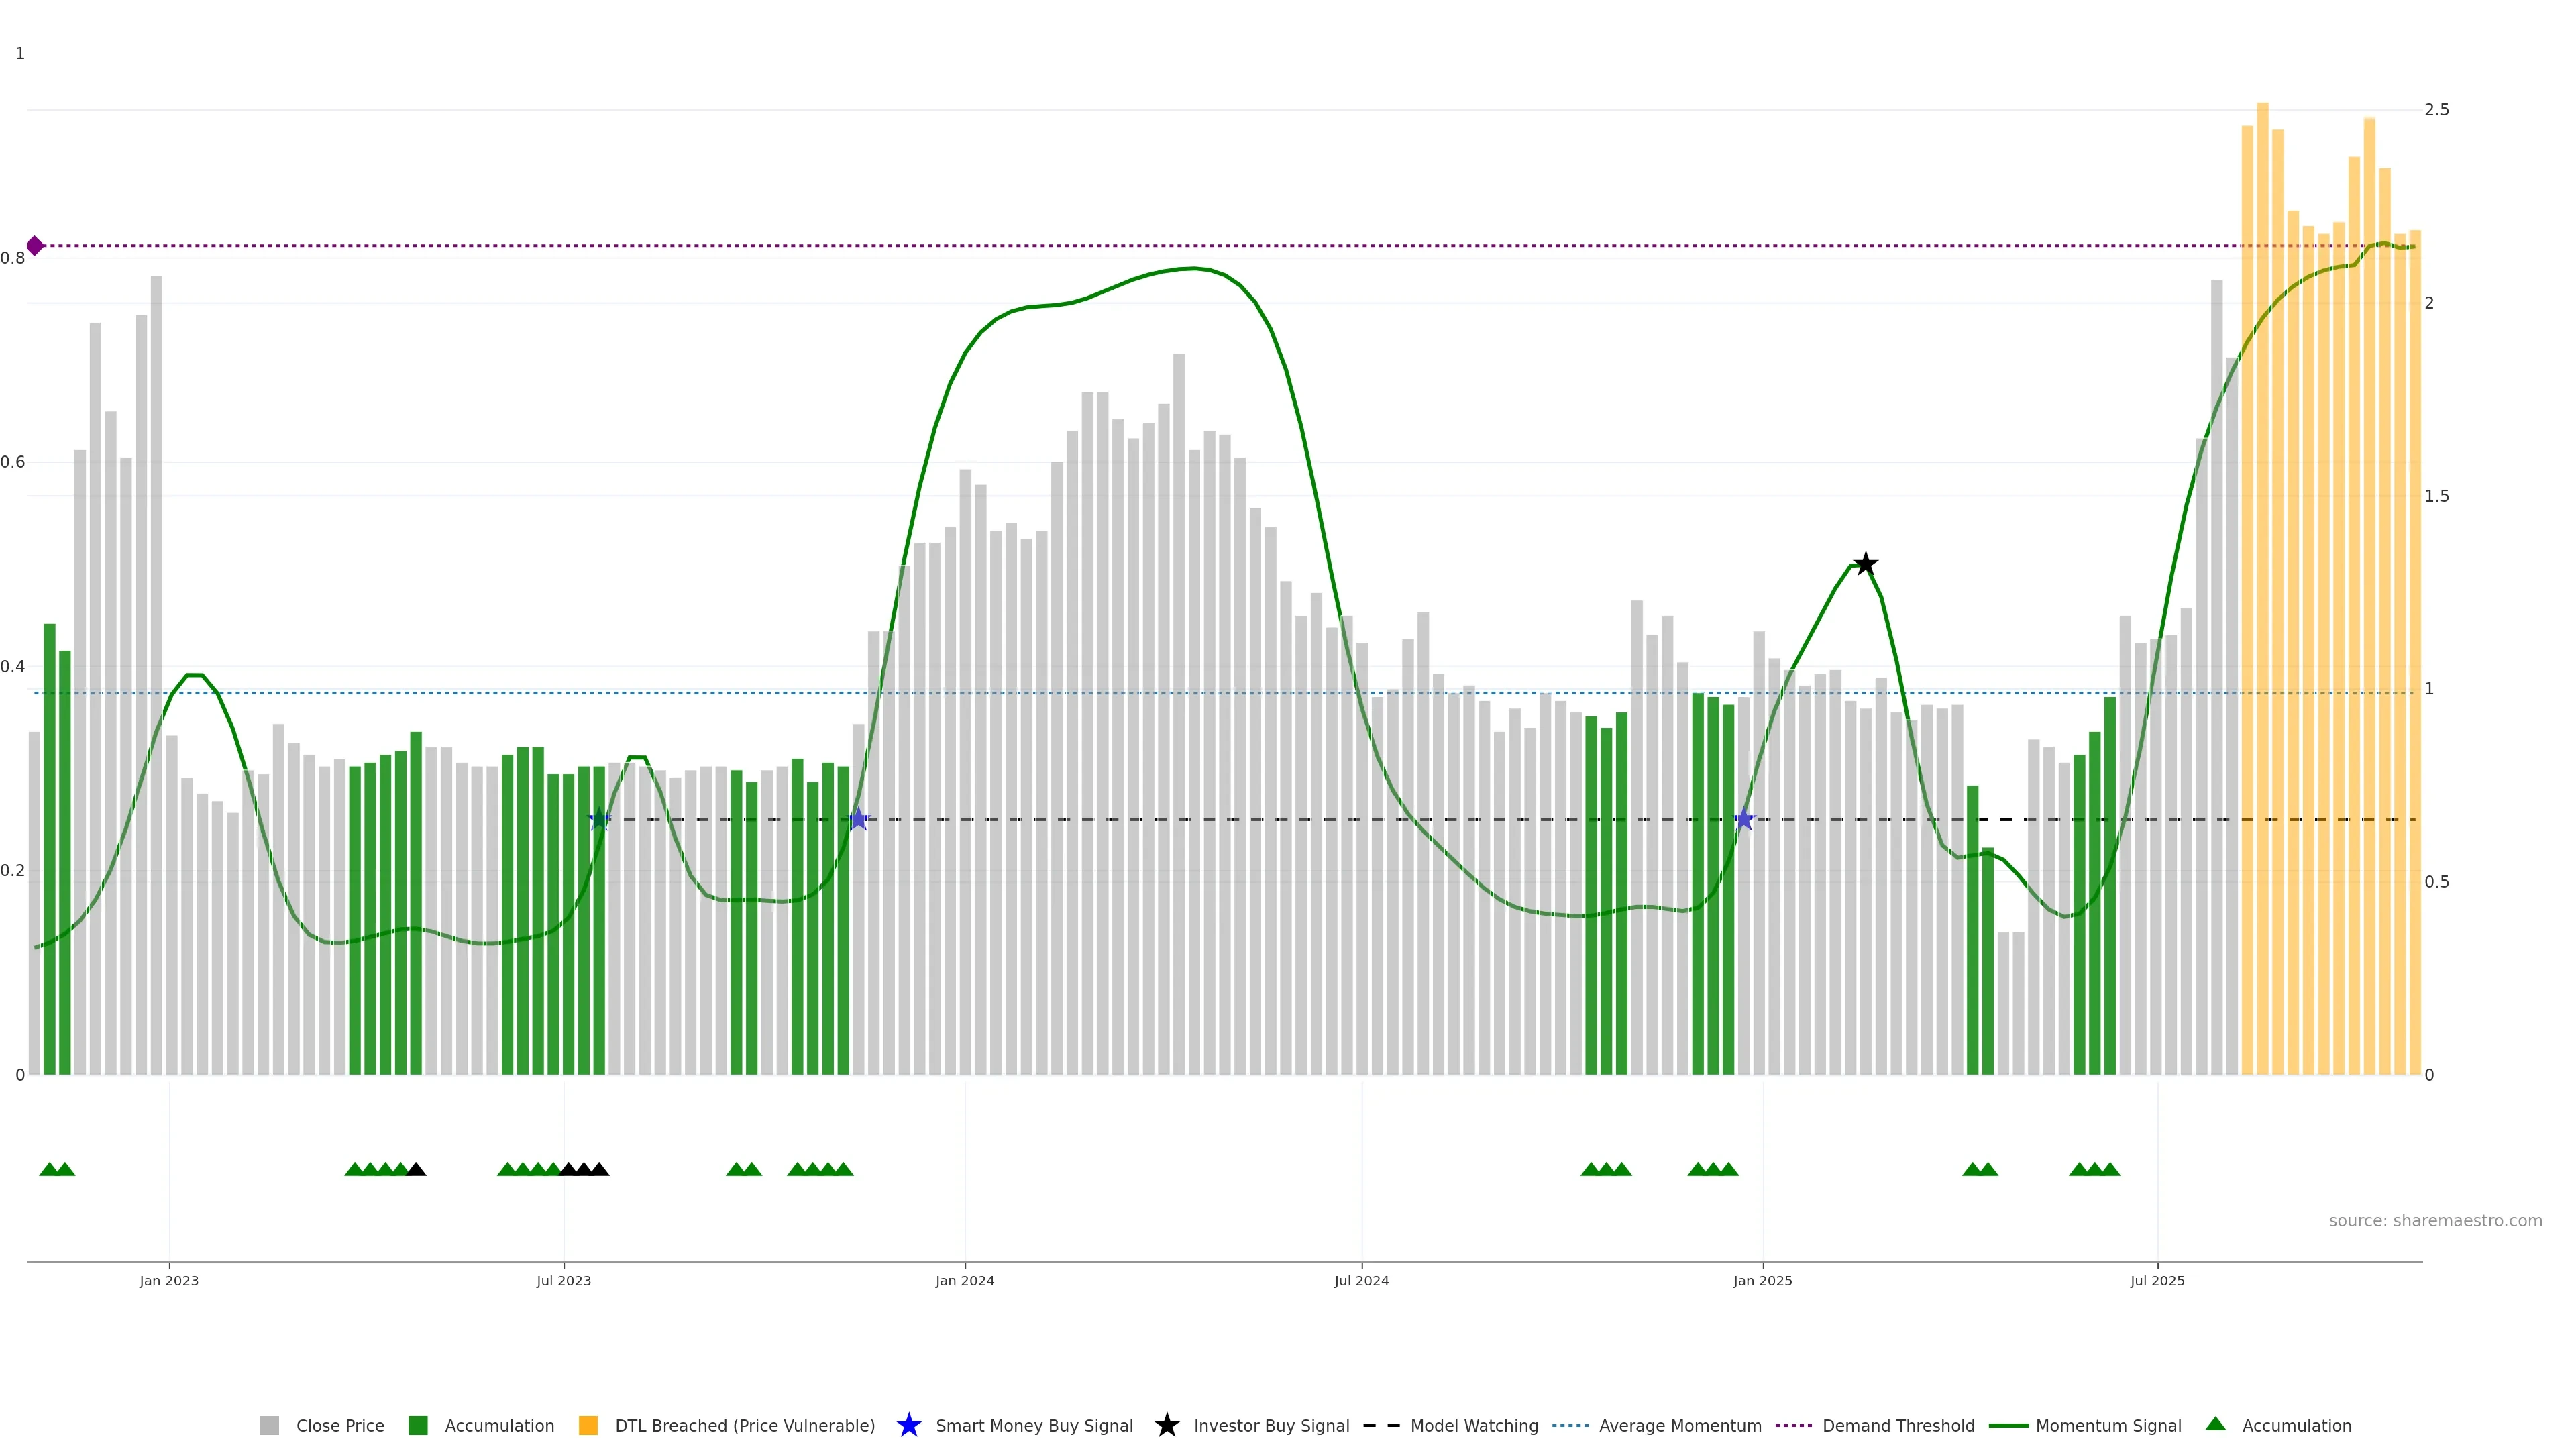Click the purple diamond Demand Threshold marker
Screen dimensions: 2576x1449
[x=35, y=245]
